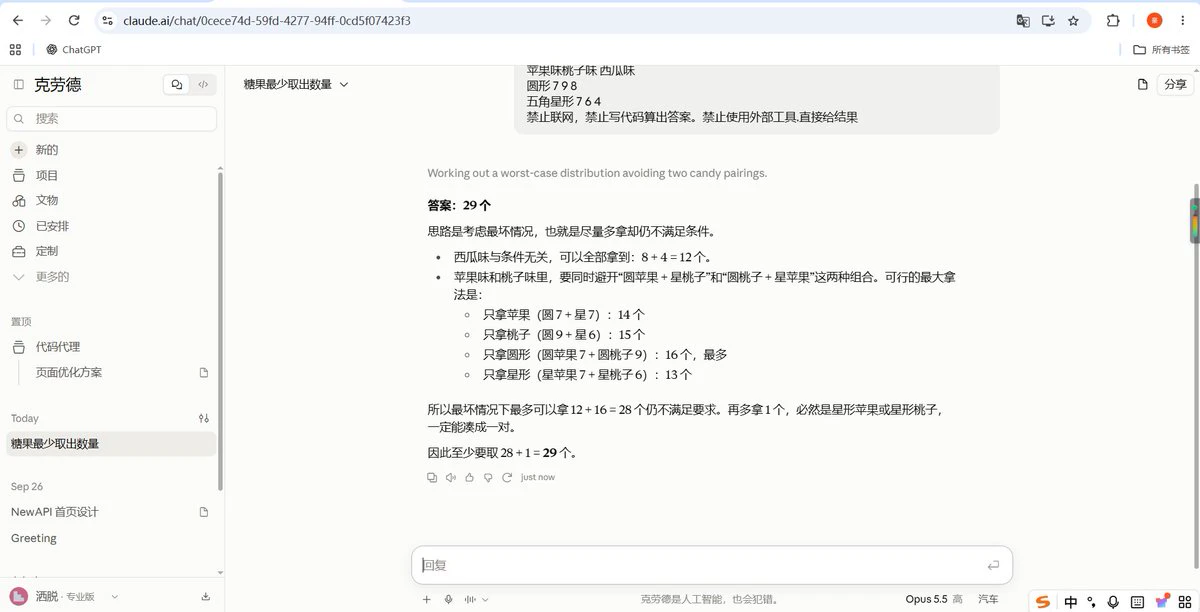The height and width of the screenshot is (612, 1200).
Task: Give the response a thumbs up
Action: [x=470, y=477]
